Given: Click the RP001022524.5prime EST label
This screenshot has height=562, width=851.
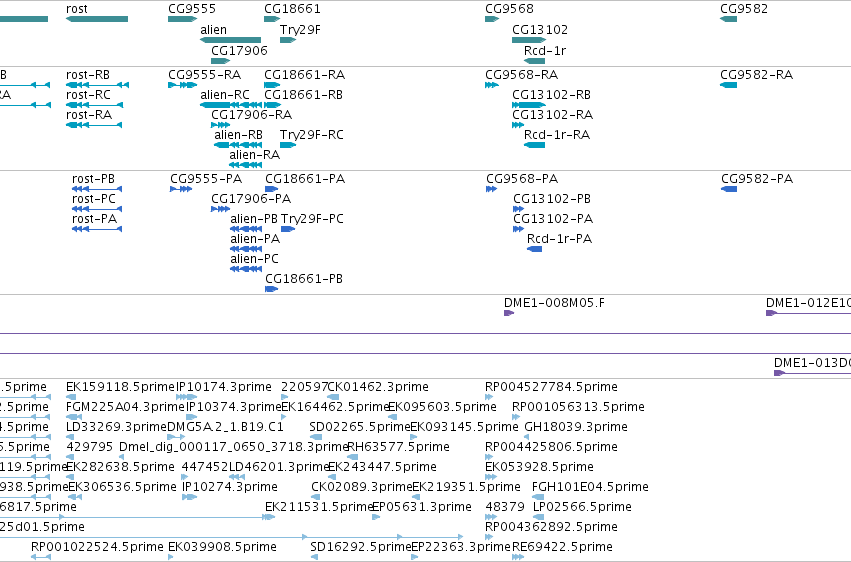Looking at the screenshot, I should [97, 547].
